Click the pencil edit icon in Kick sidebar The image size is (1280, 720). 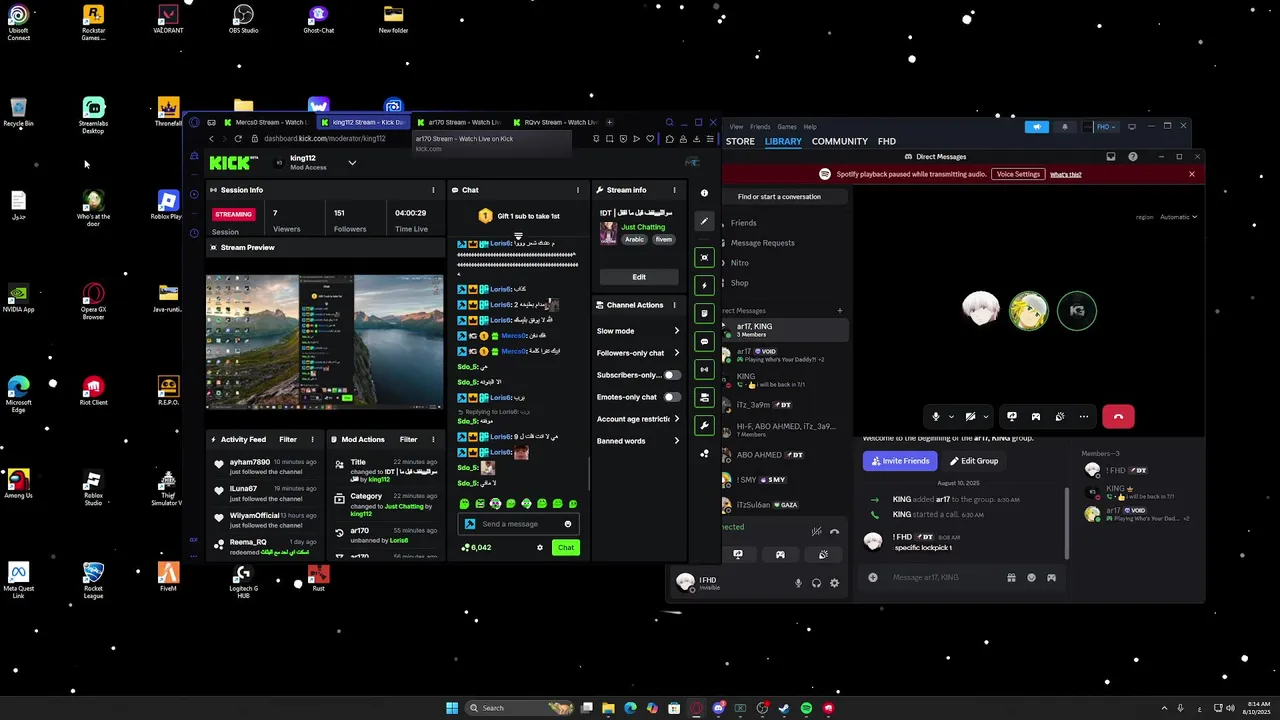(x=704, y=221)
